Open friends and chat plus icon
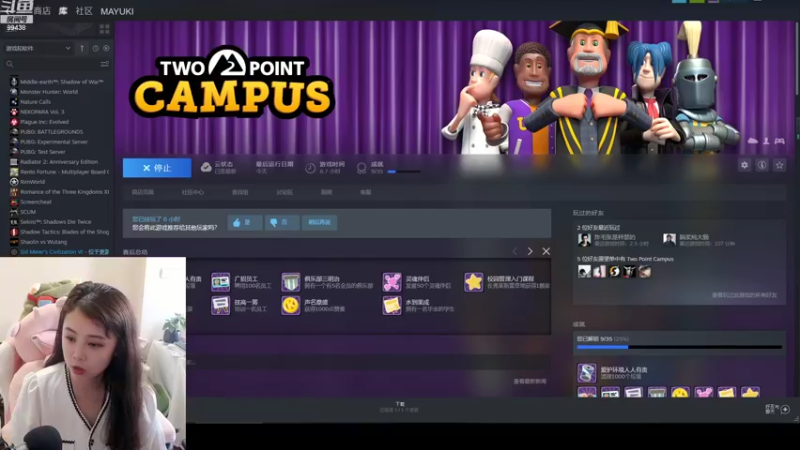This screenshot has width=800, height=450. (x=785, y=409)
